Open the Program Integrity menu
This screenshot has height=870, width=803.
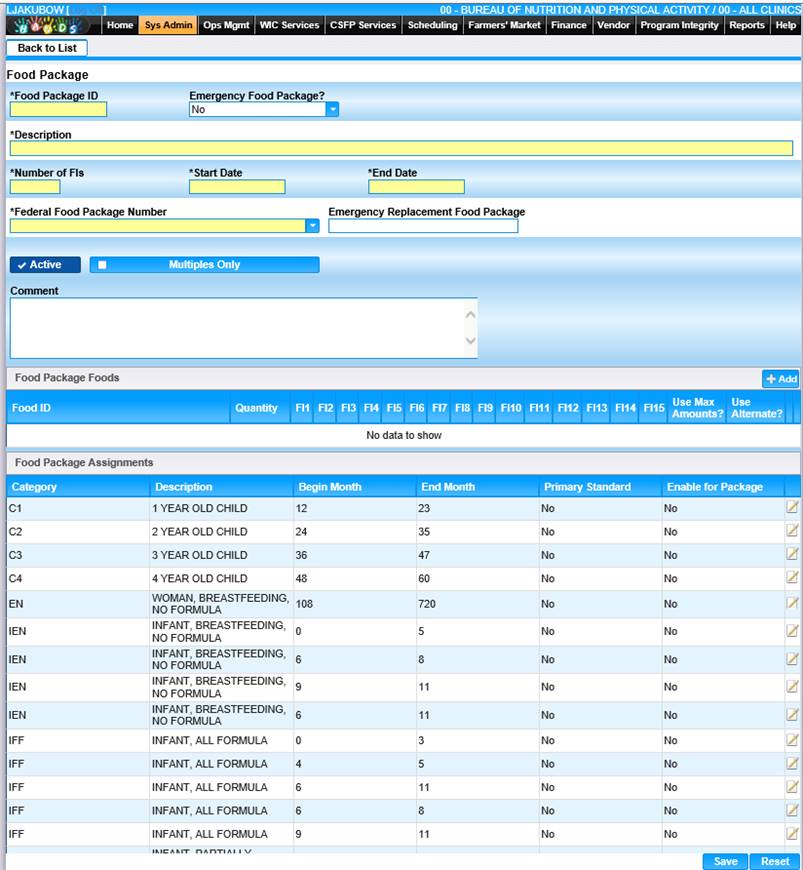tap(679, 25)
